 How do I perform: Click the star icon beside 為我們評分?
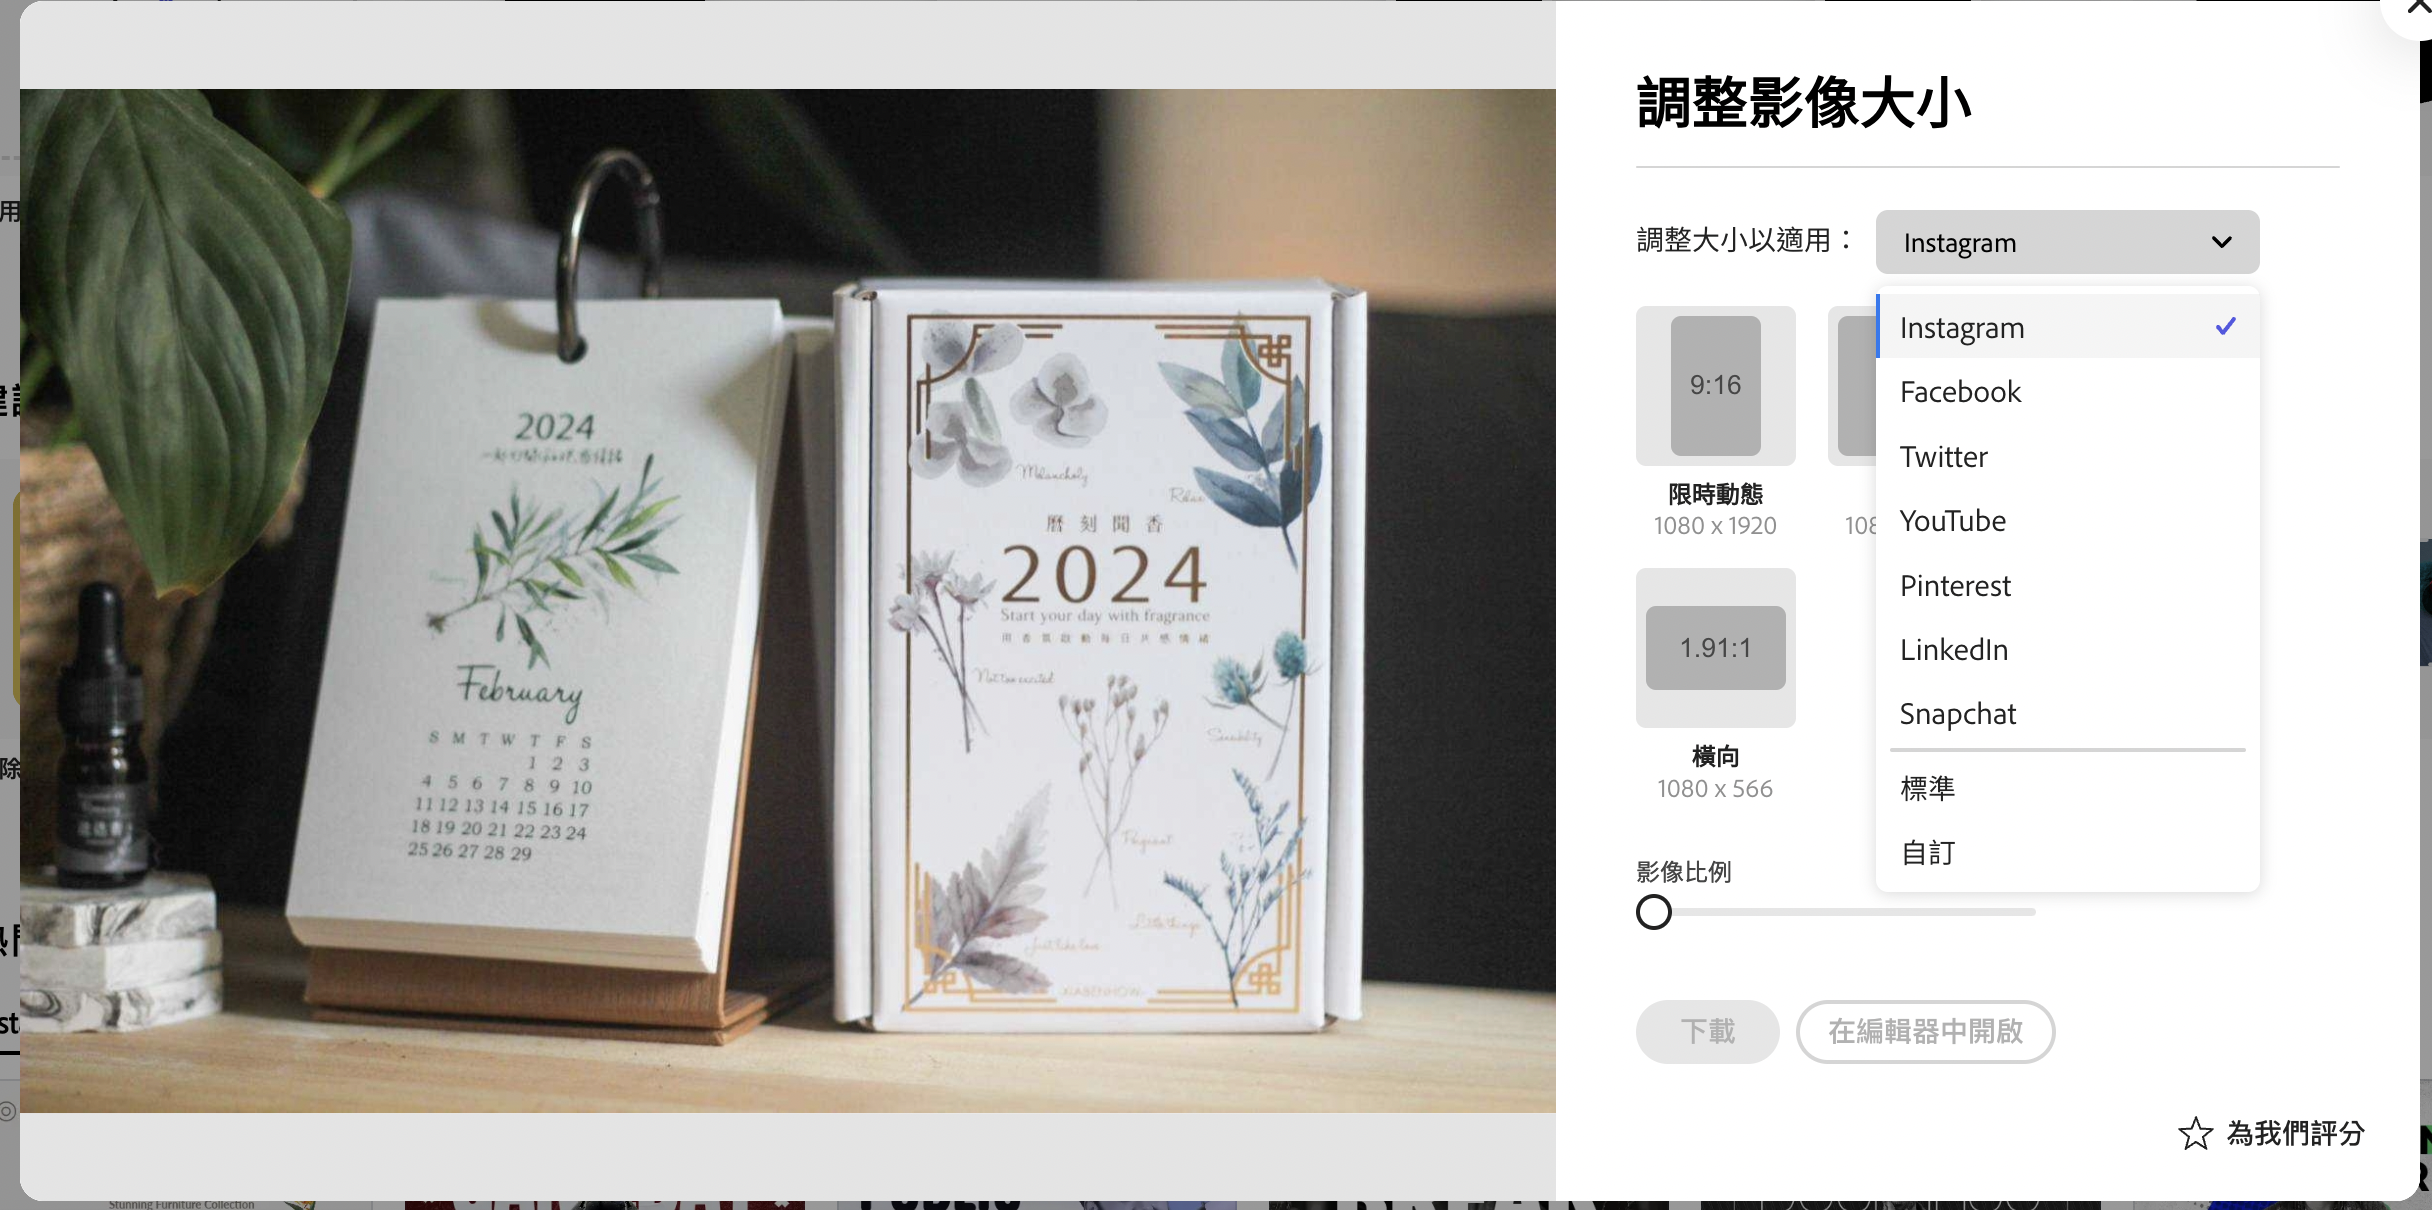pos(2195,1133)
